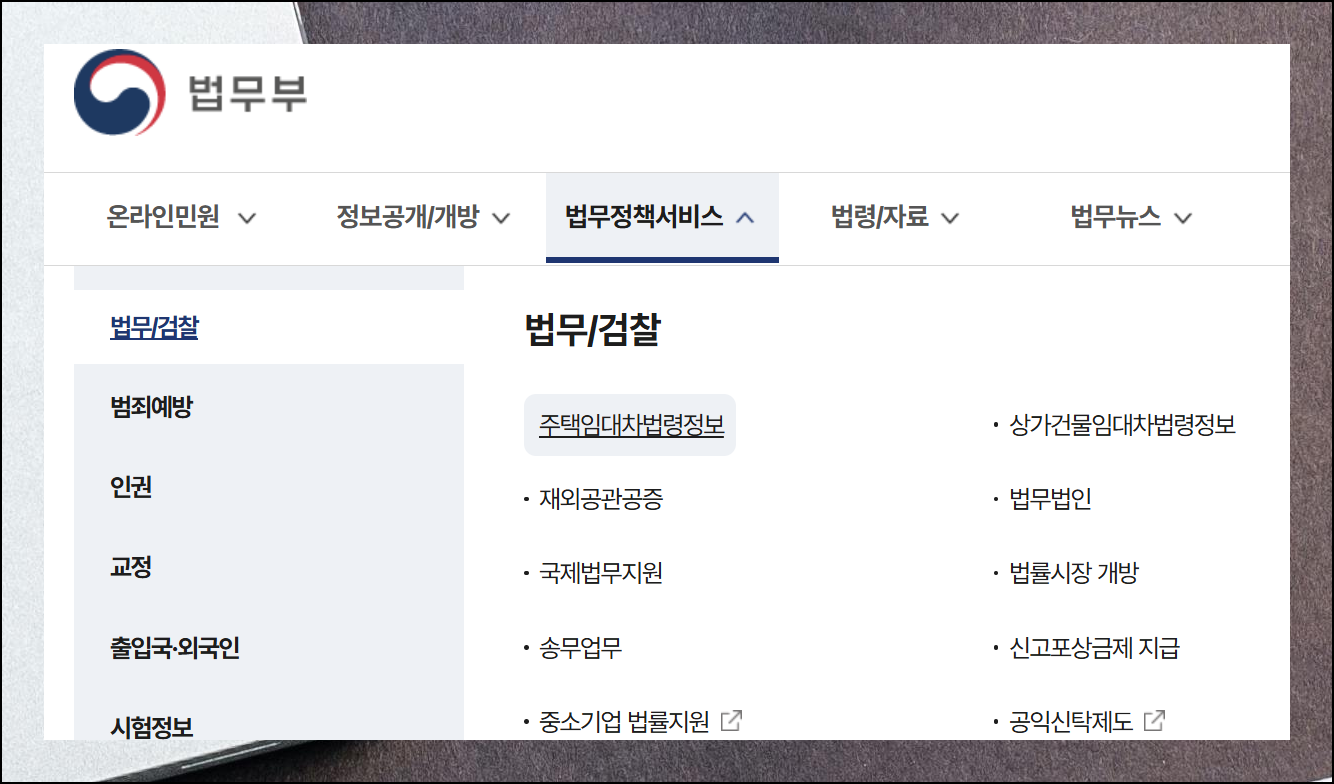Select 인권 in the side submenu
The height and width of the screenshot is (784, 1334).
pyautogui.click(x=131, y=487)
